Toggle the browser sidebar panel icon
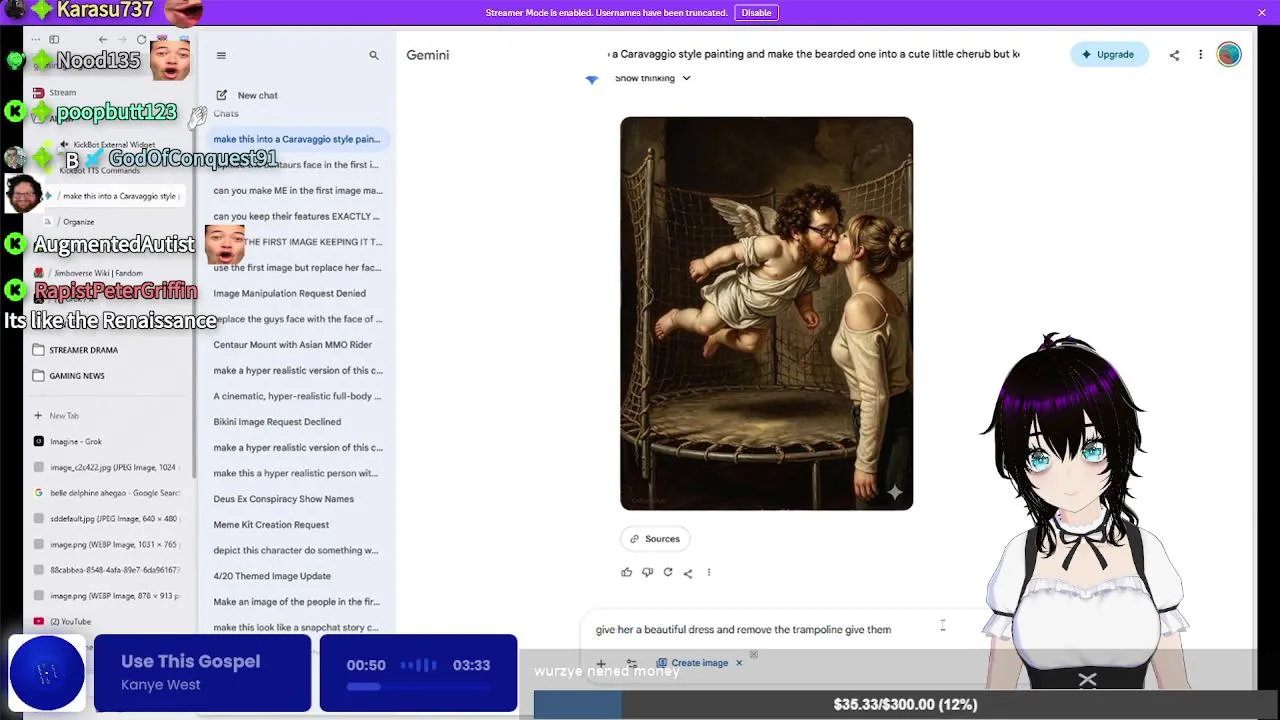Screen dimensions: 1280x720 pyautogui.click(x=54, y=40)
